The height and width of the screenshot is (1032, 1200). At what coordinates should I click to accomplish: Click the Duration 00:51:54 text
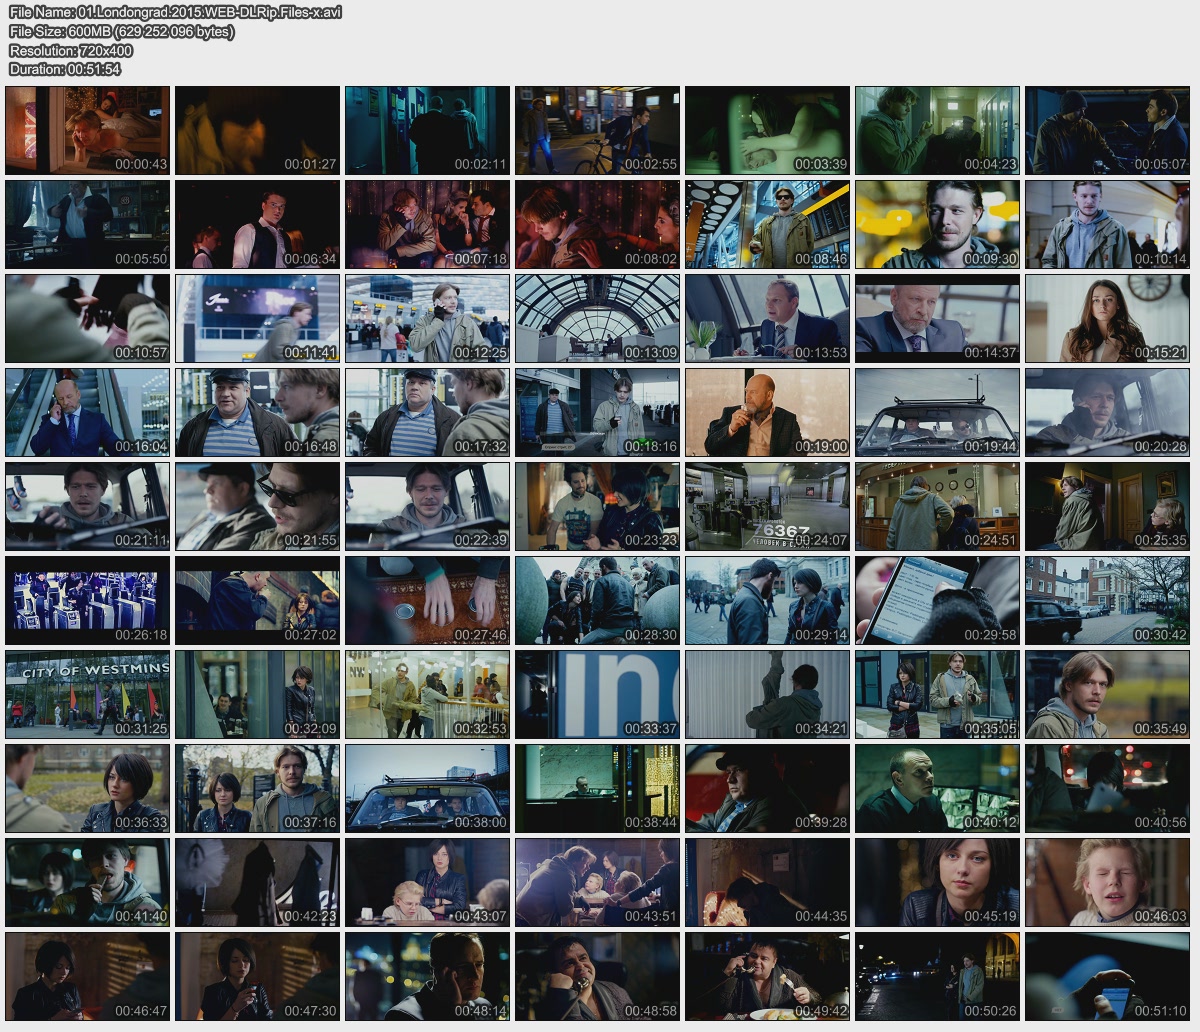tap(65, 69)
